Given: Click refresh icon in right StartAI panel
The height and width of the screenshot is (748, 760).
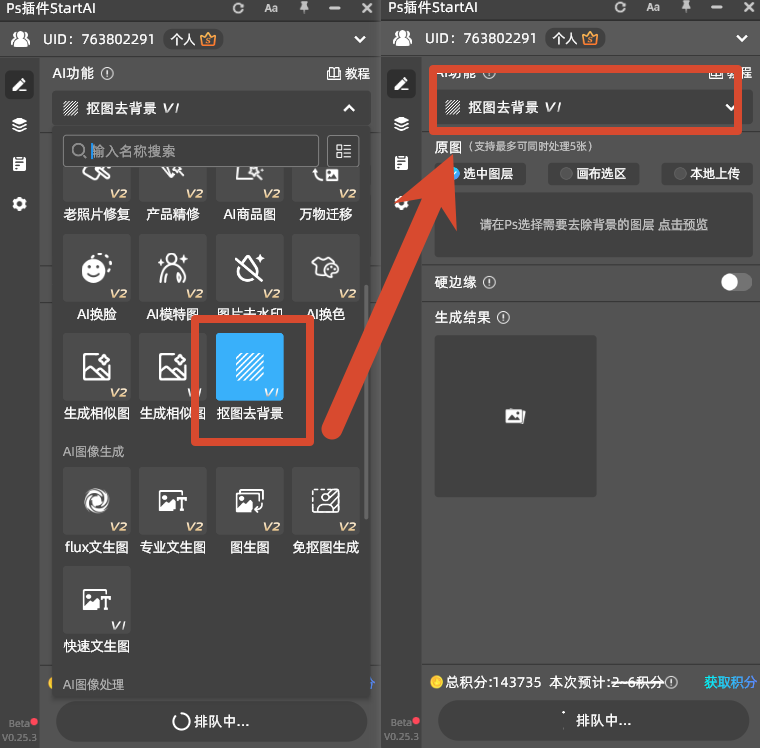Looking at the screenshot, I should (x=620, y=7).
